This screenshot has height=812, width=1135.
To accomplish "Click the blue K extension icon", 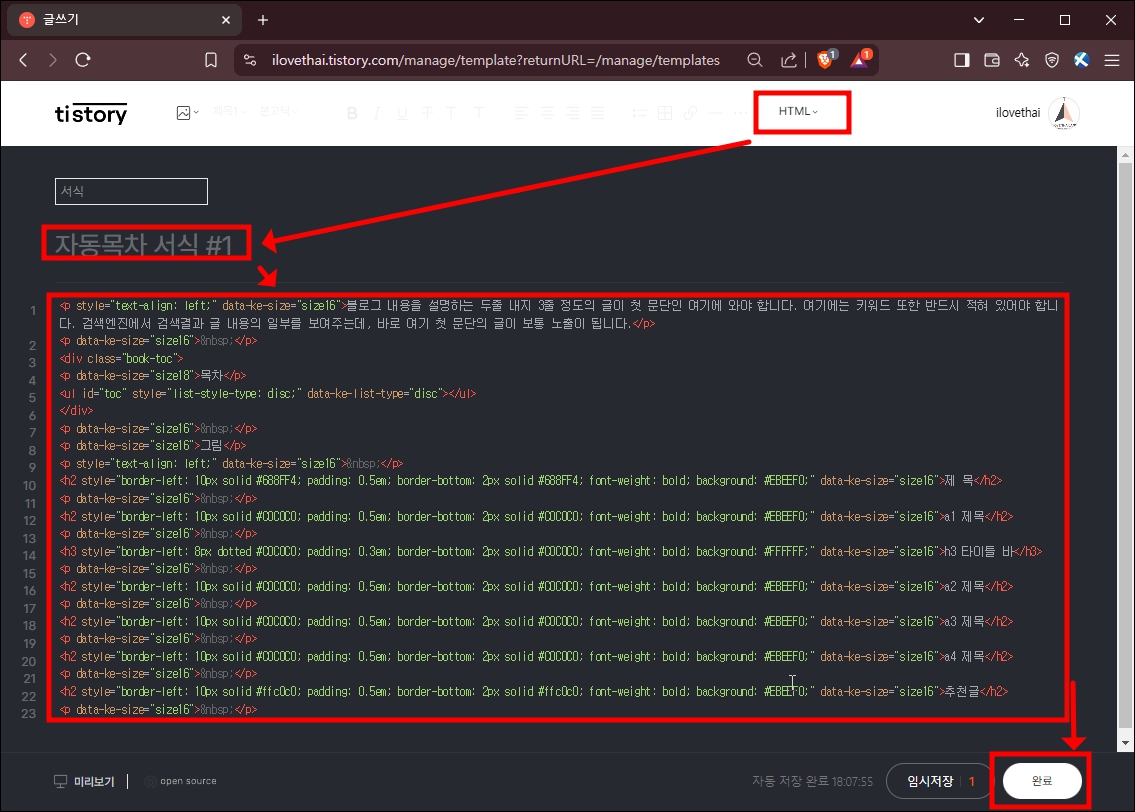I will coord(1081,60).
